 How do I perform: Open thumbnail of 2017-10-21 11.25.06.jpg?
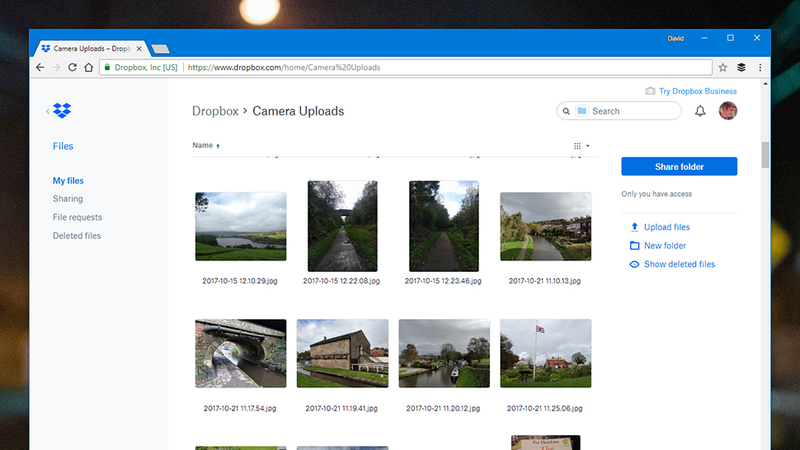click(545, 353)
